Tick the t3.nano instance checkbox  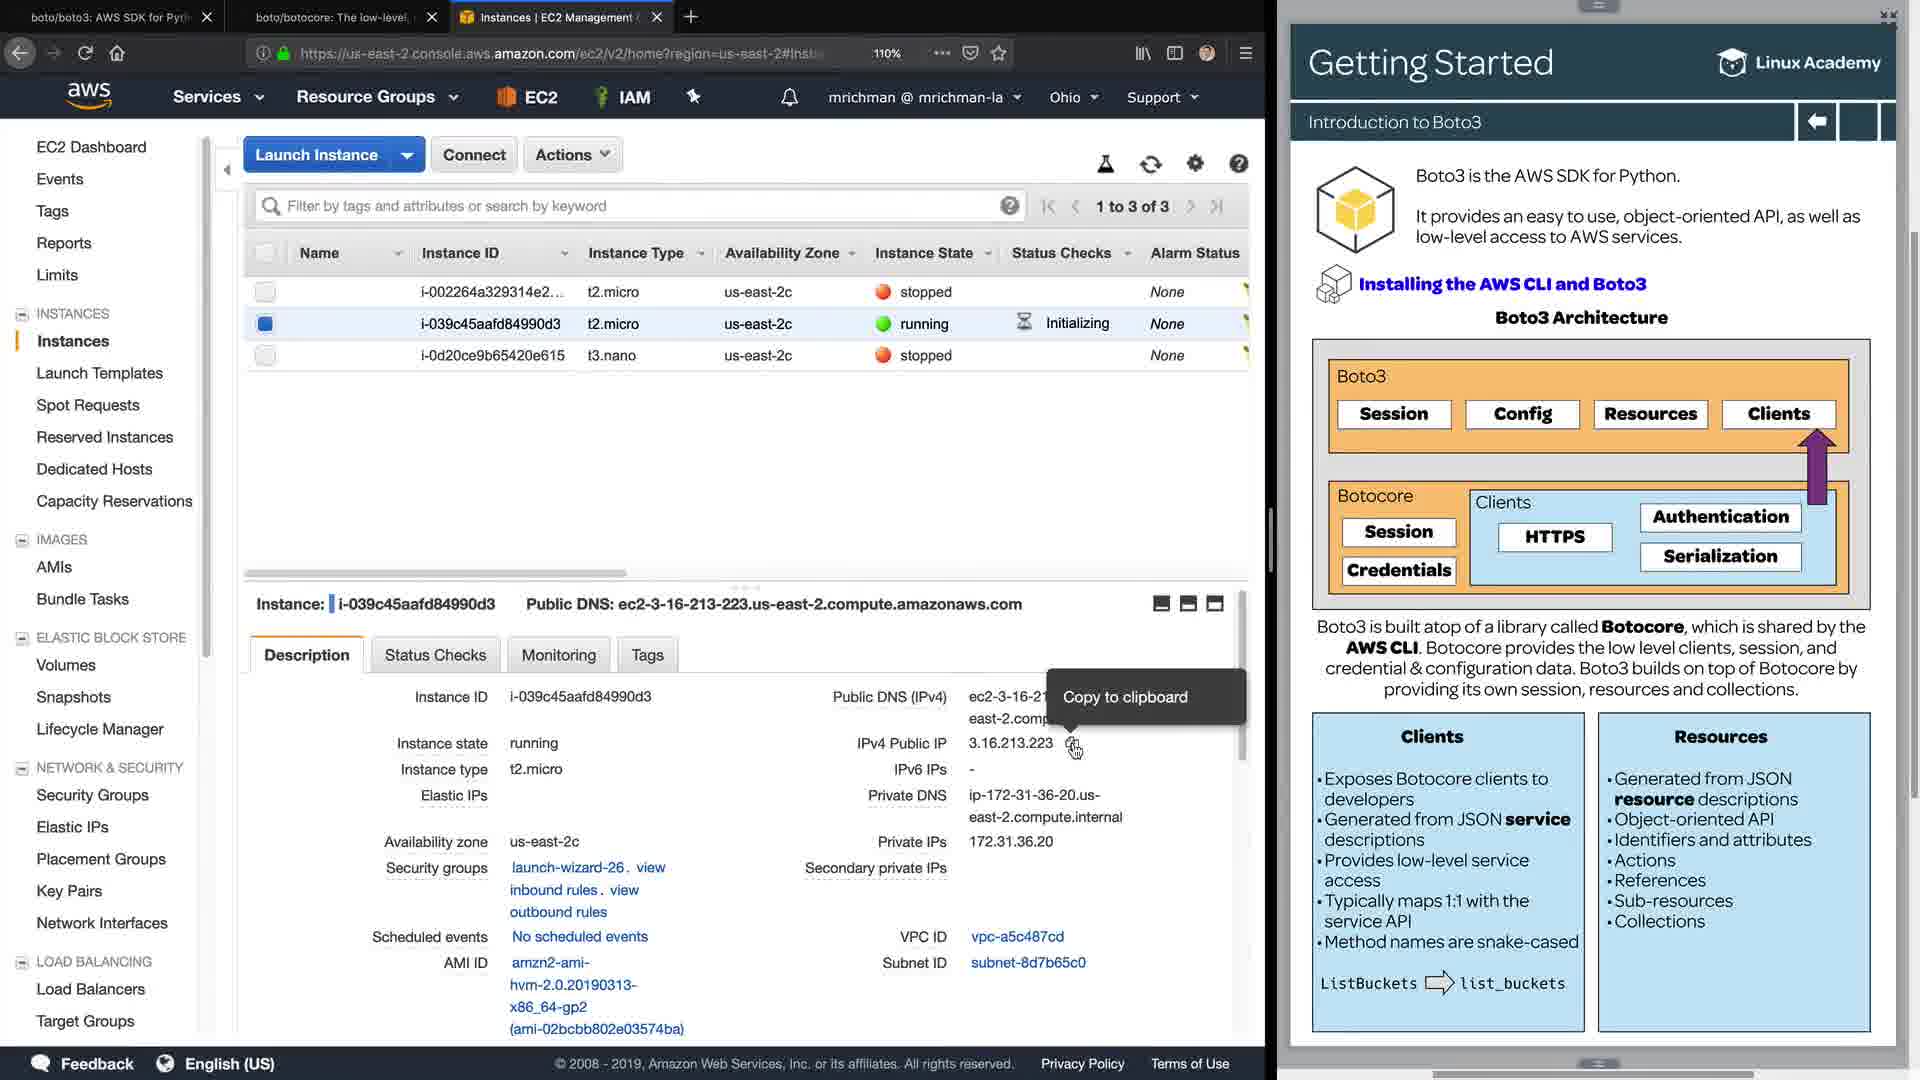[x=265, y=356]
